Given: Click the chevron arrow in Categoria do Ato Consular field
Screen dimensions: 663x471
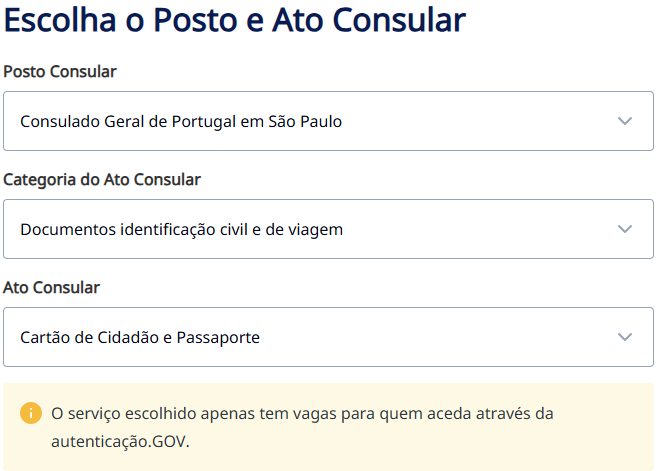Looking at the screenshot, I should [x=625, y=229].
